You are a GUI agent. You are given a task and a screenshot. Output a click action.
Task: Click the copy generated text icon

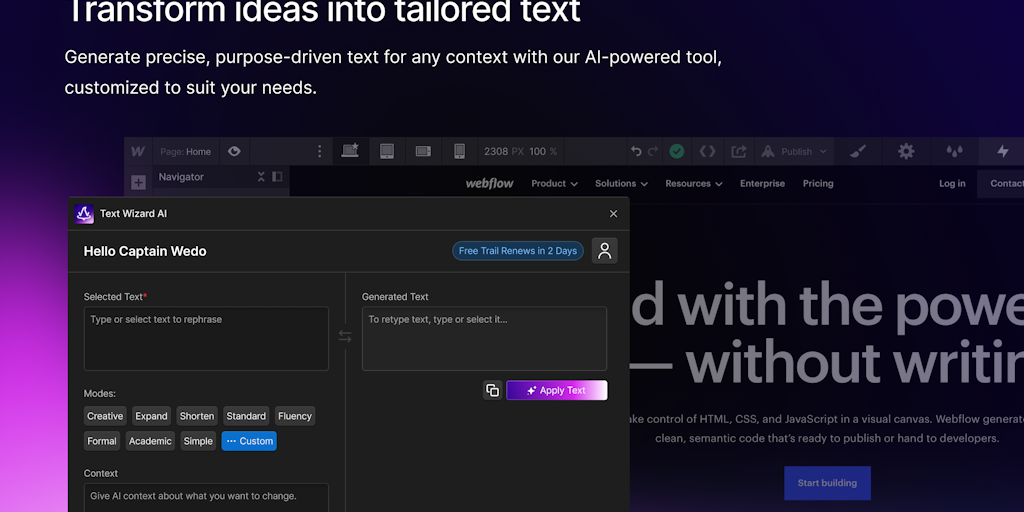coord(492,390)
